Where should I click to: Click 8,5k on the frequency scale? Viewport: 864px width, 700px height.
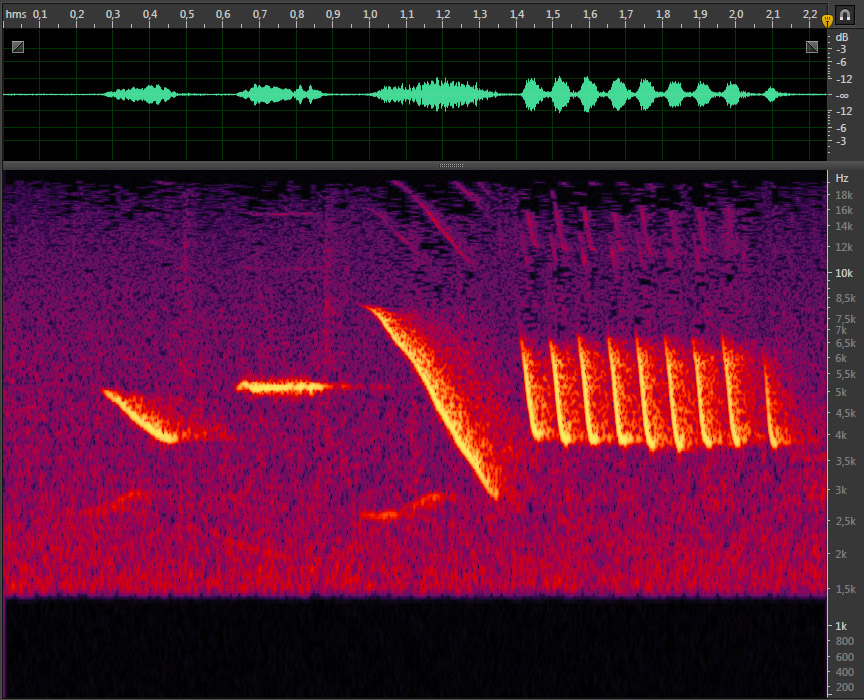[x=846, y=298]
